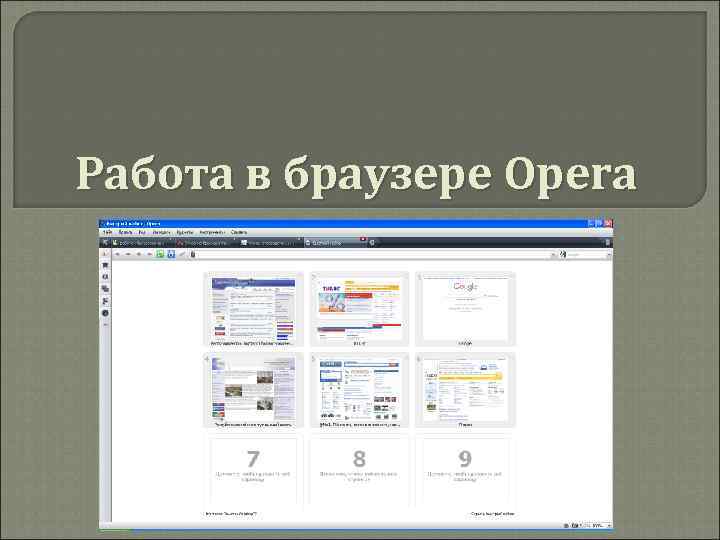The image size is (720, 540).
Task: Open the Mail Speed Dial thumbnail
Action: [x=359, y=390]
